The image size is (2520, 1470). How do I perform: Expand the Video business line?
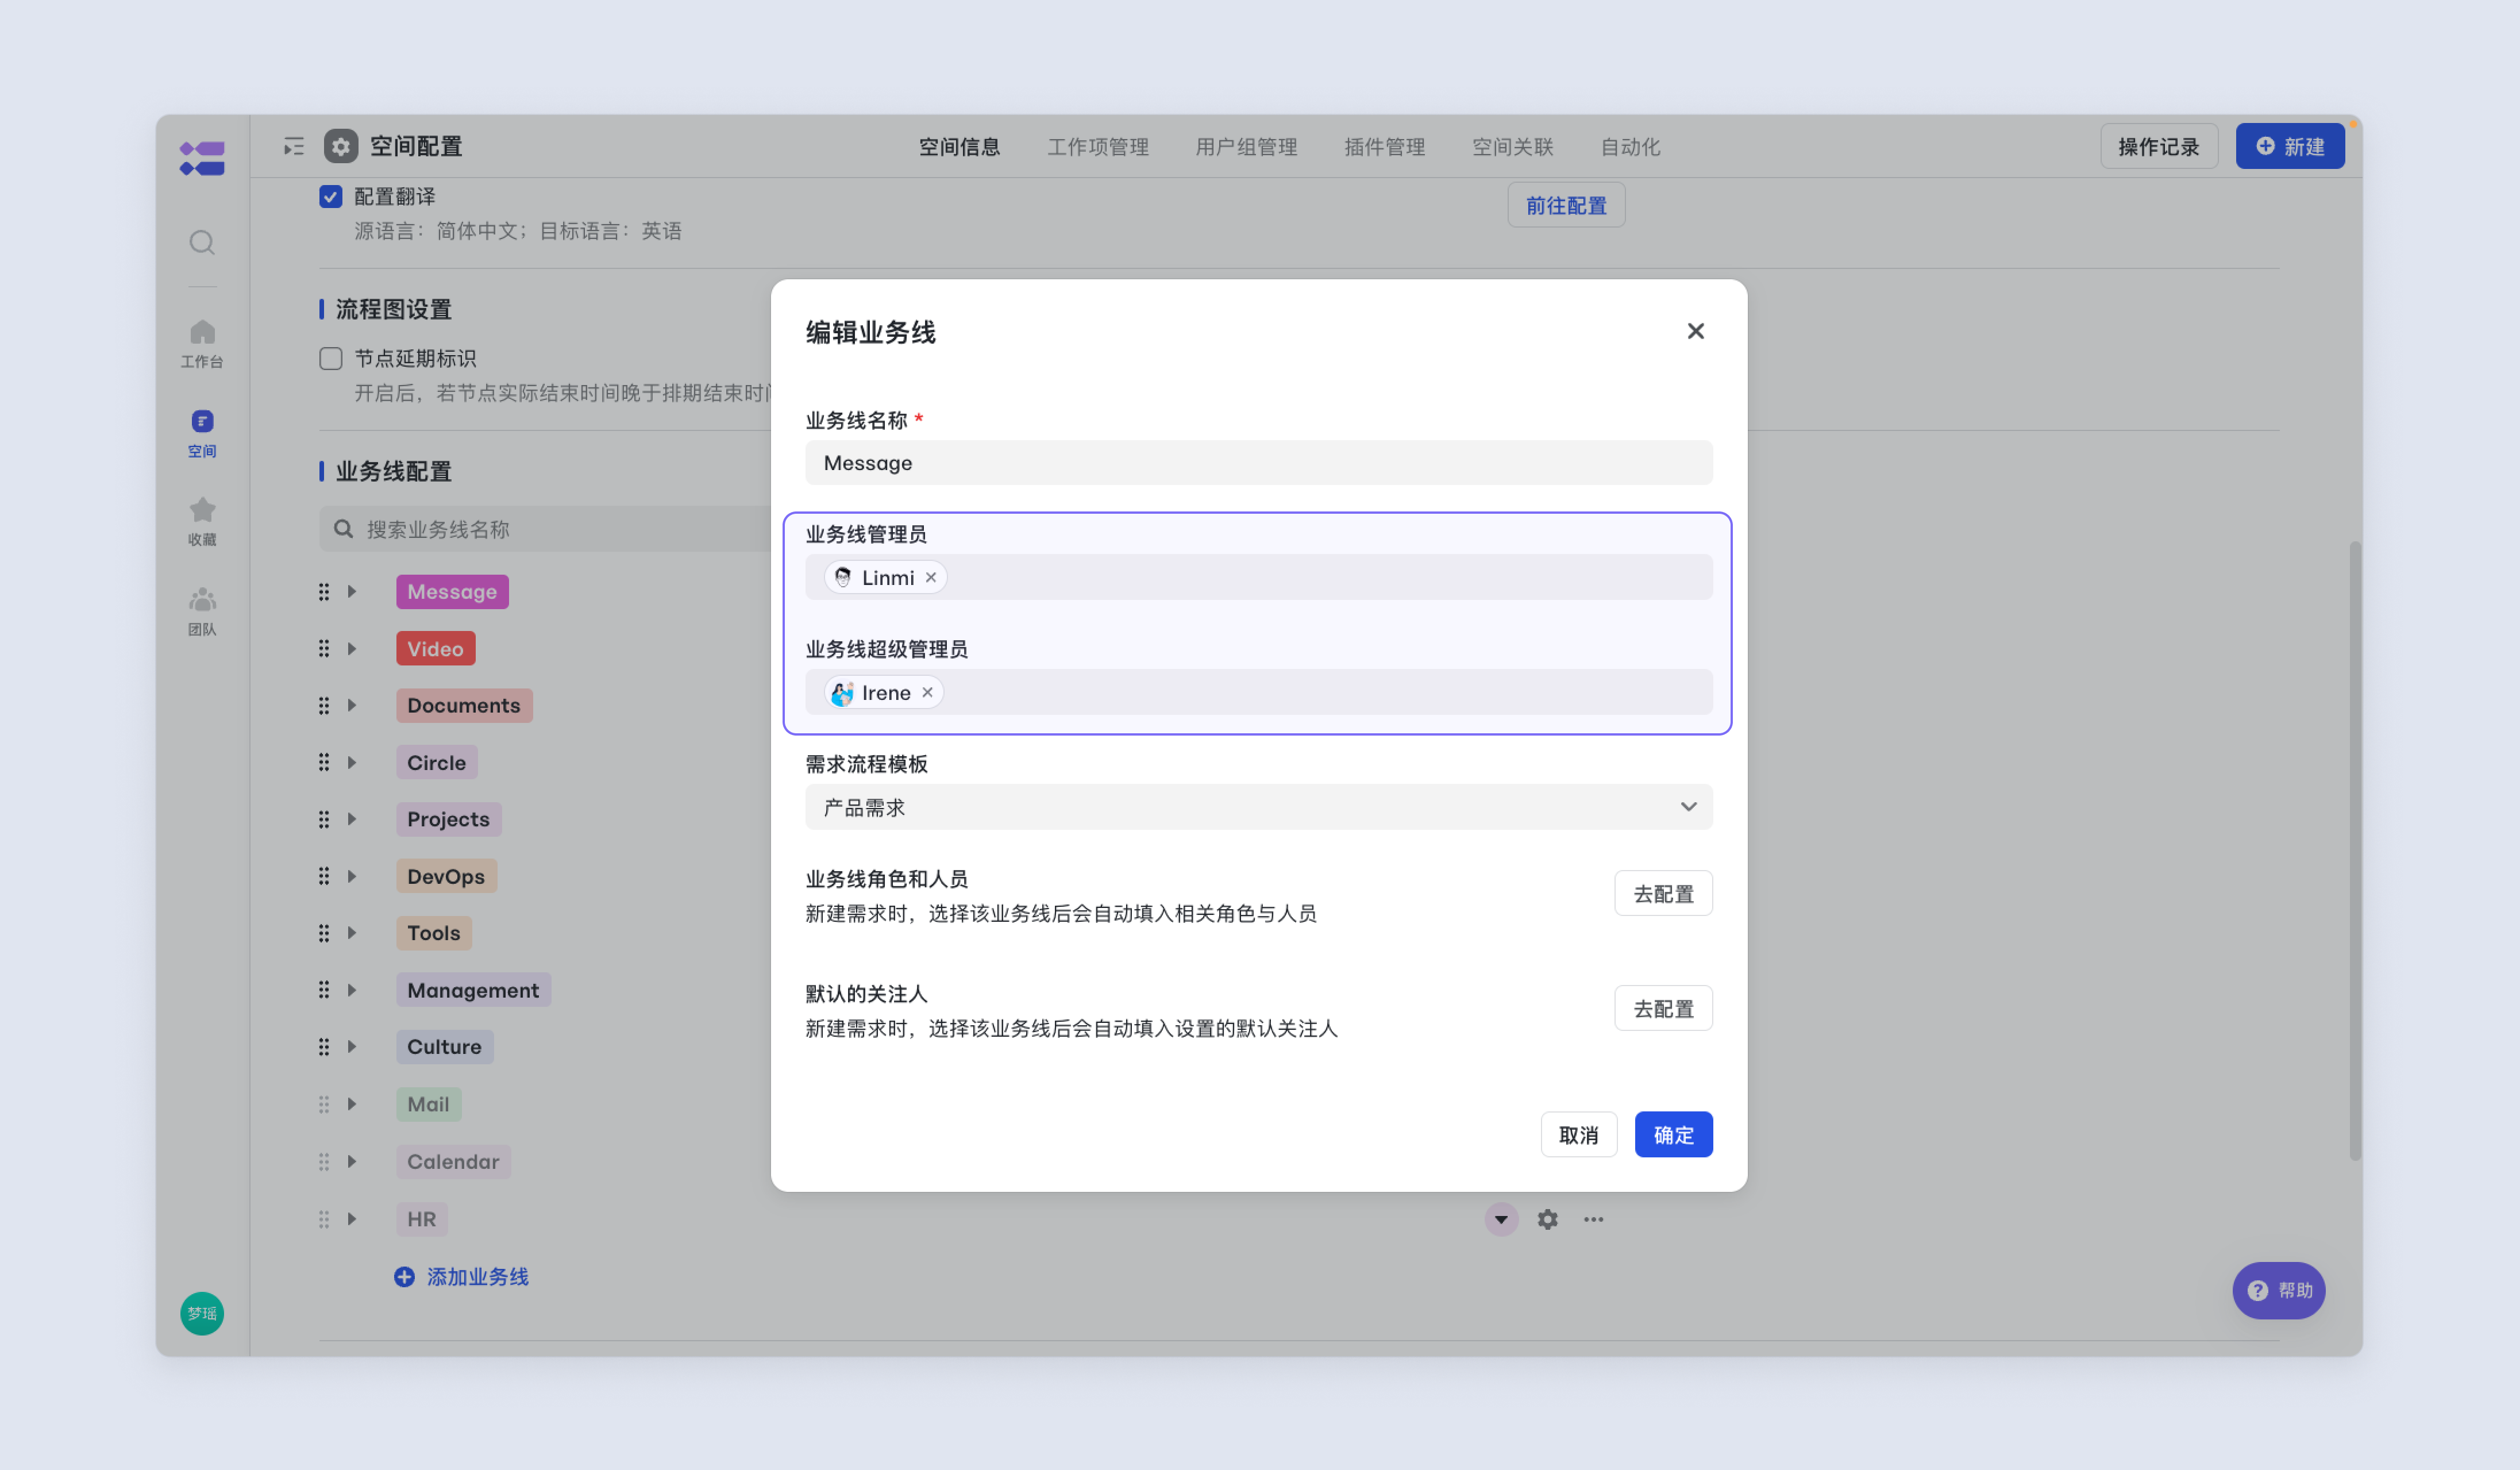[x=352, y=648]
